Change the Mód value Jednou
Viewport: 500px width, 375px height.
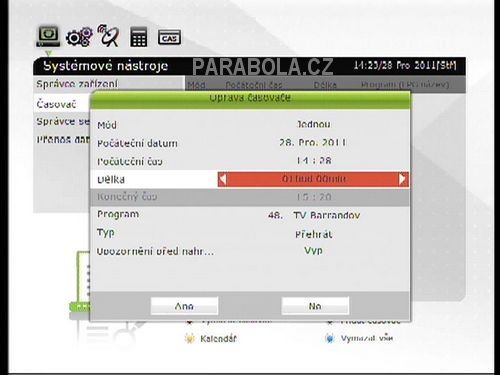click(314, 125)
